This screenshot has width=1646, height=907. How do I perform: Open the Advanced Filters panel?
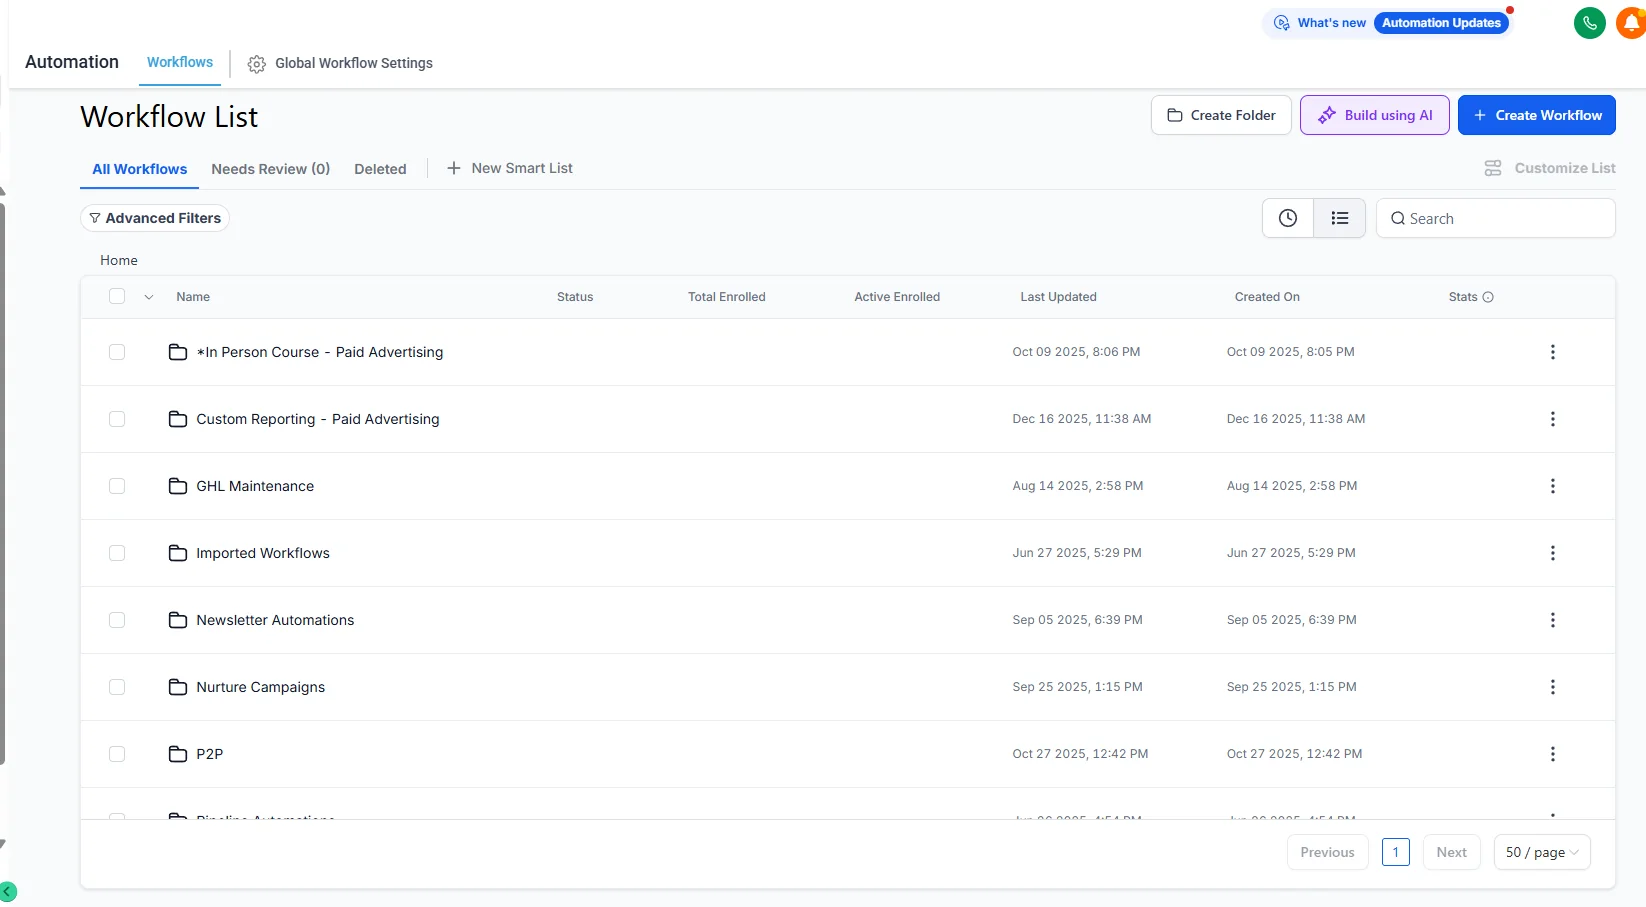pyautogui.click(x=155, y=218)
